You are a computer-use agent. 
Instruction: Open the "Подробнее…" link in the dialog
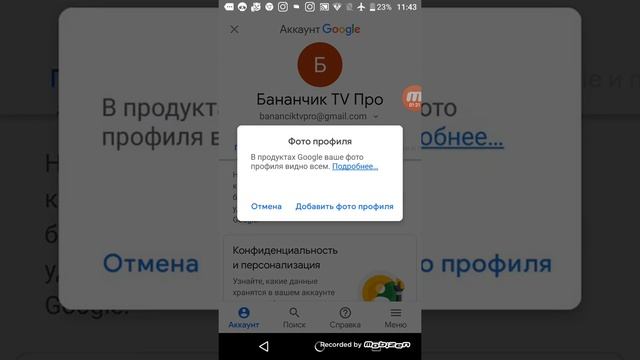(x=355, y=167)
